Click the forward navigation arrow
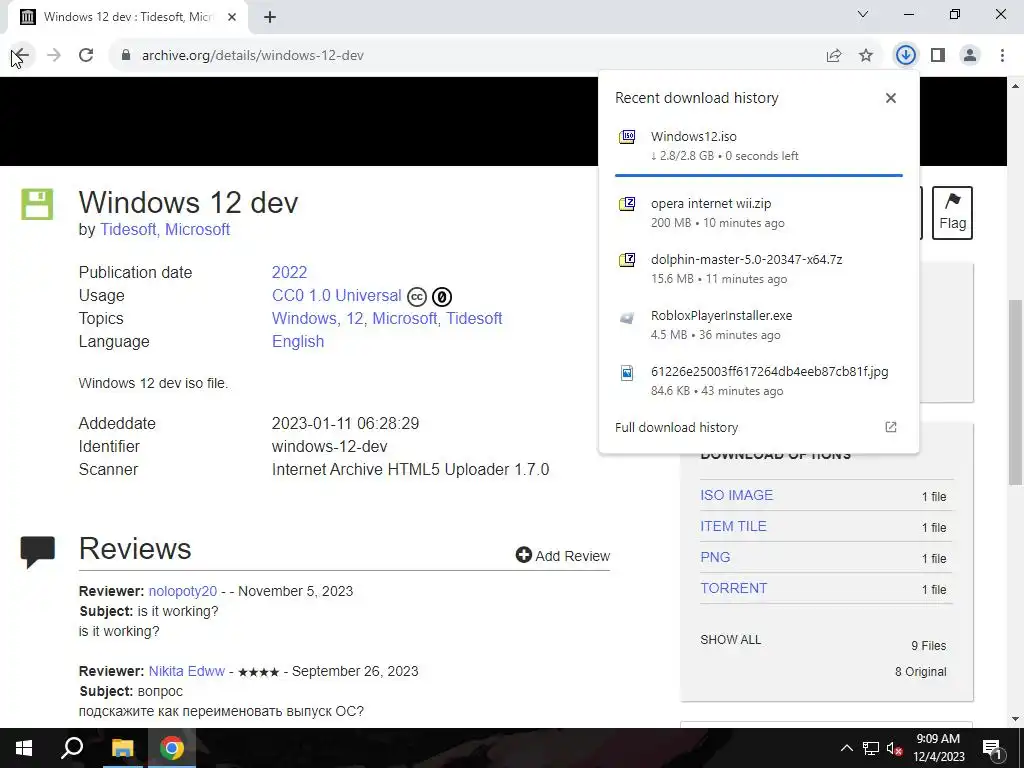This screenshot has height=768, width=1024. click(54, 56)
